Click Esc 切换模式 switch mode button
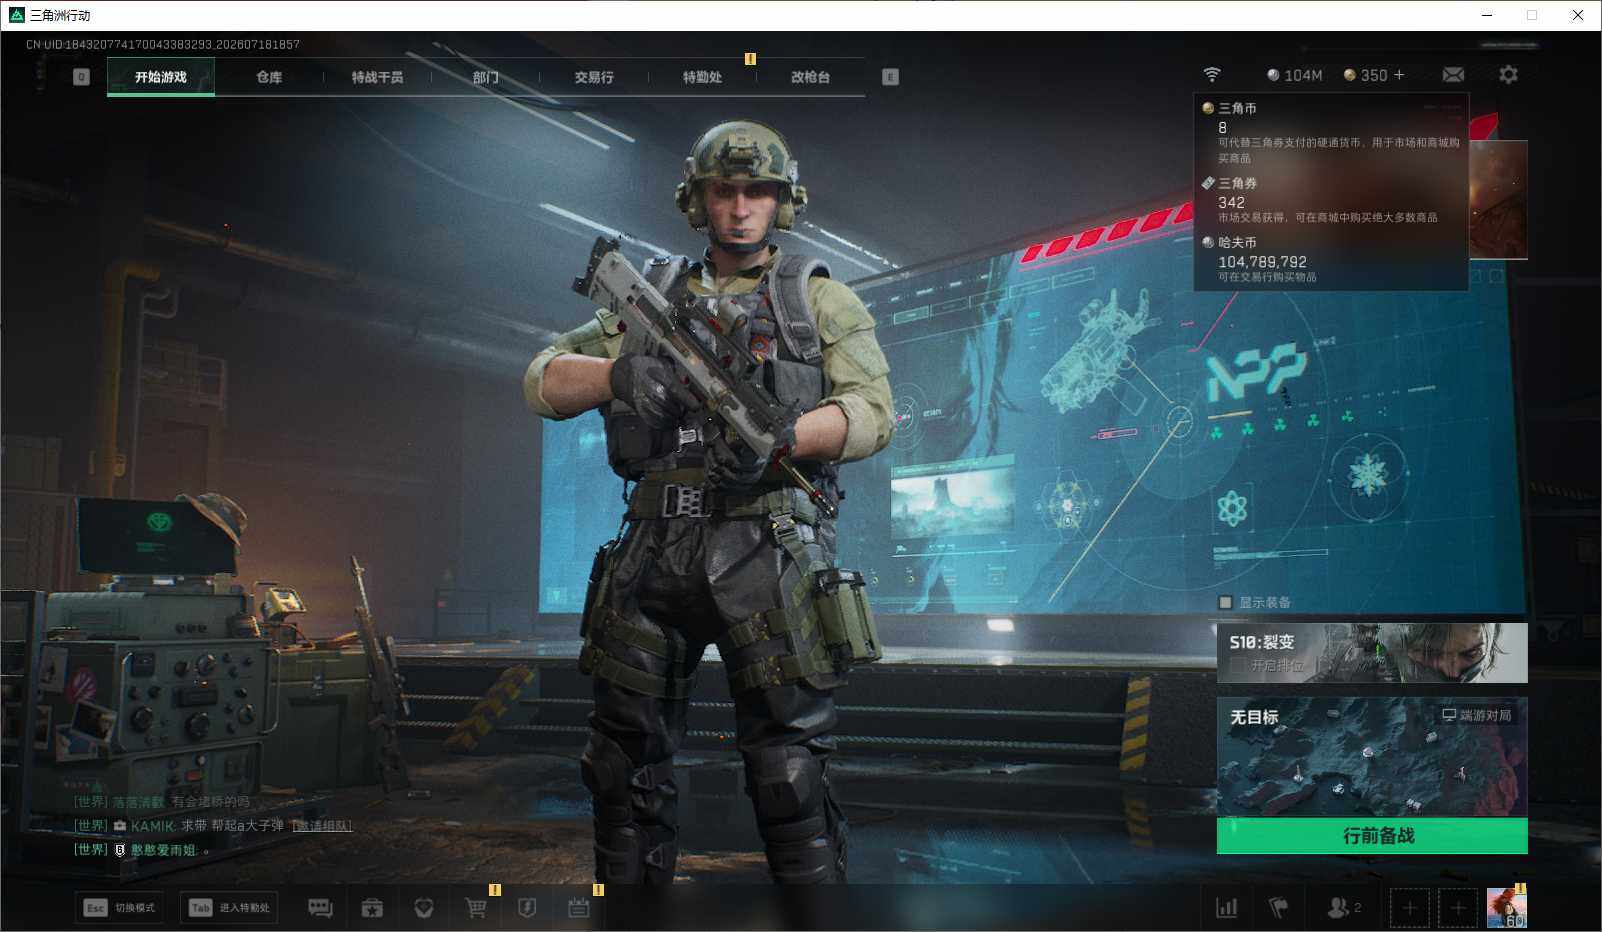 [x=120, y=908]
